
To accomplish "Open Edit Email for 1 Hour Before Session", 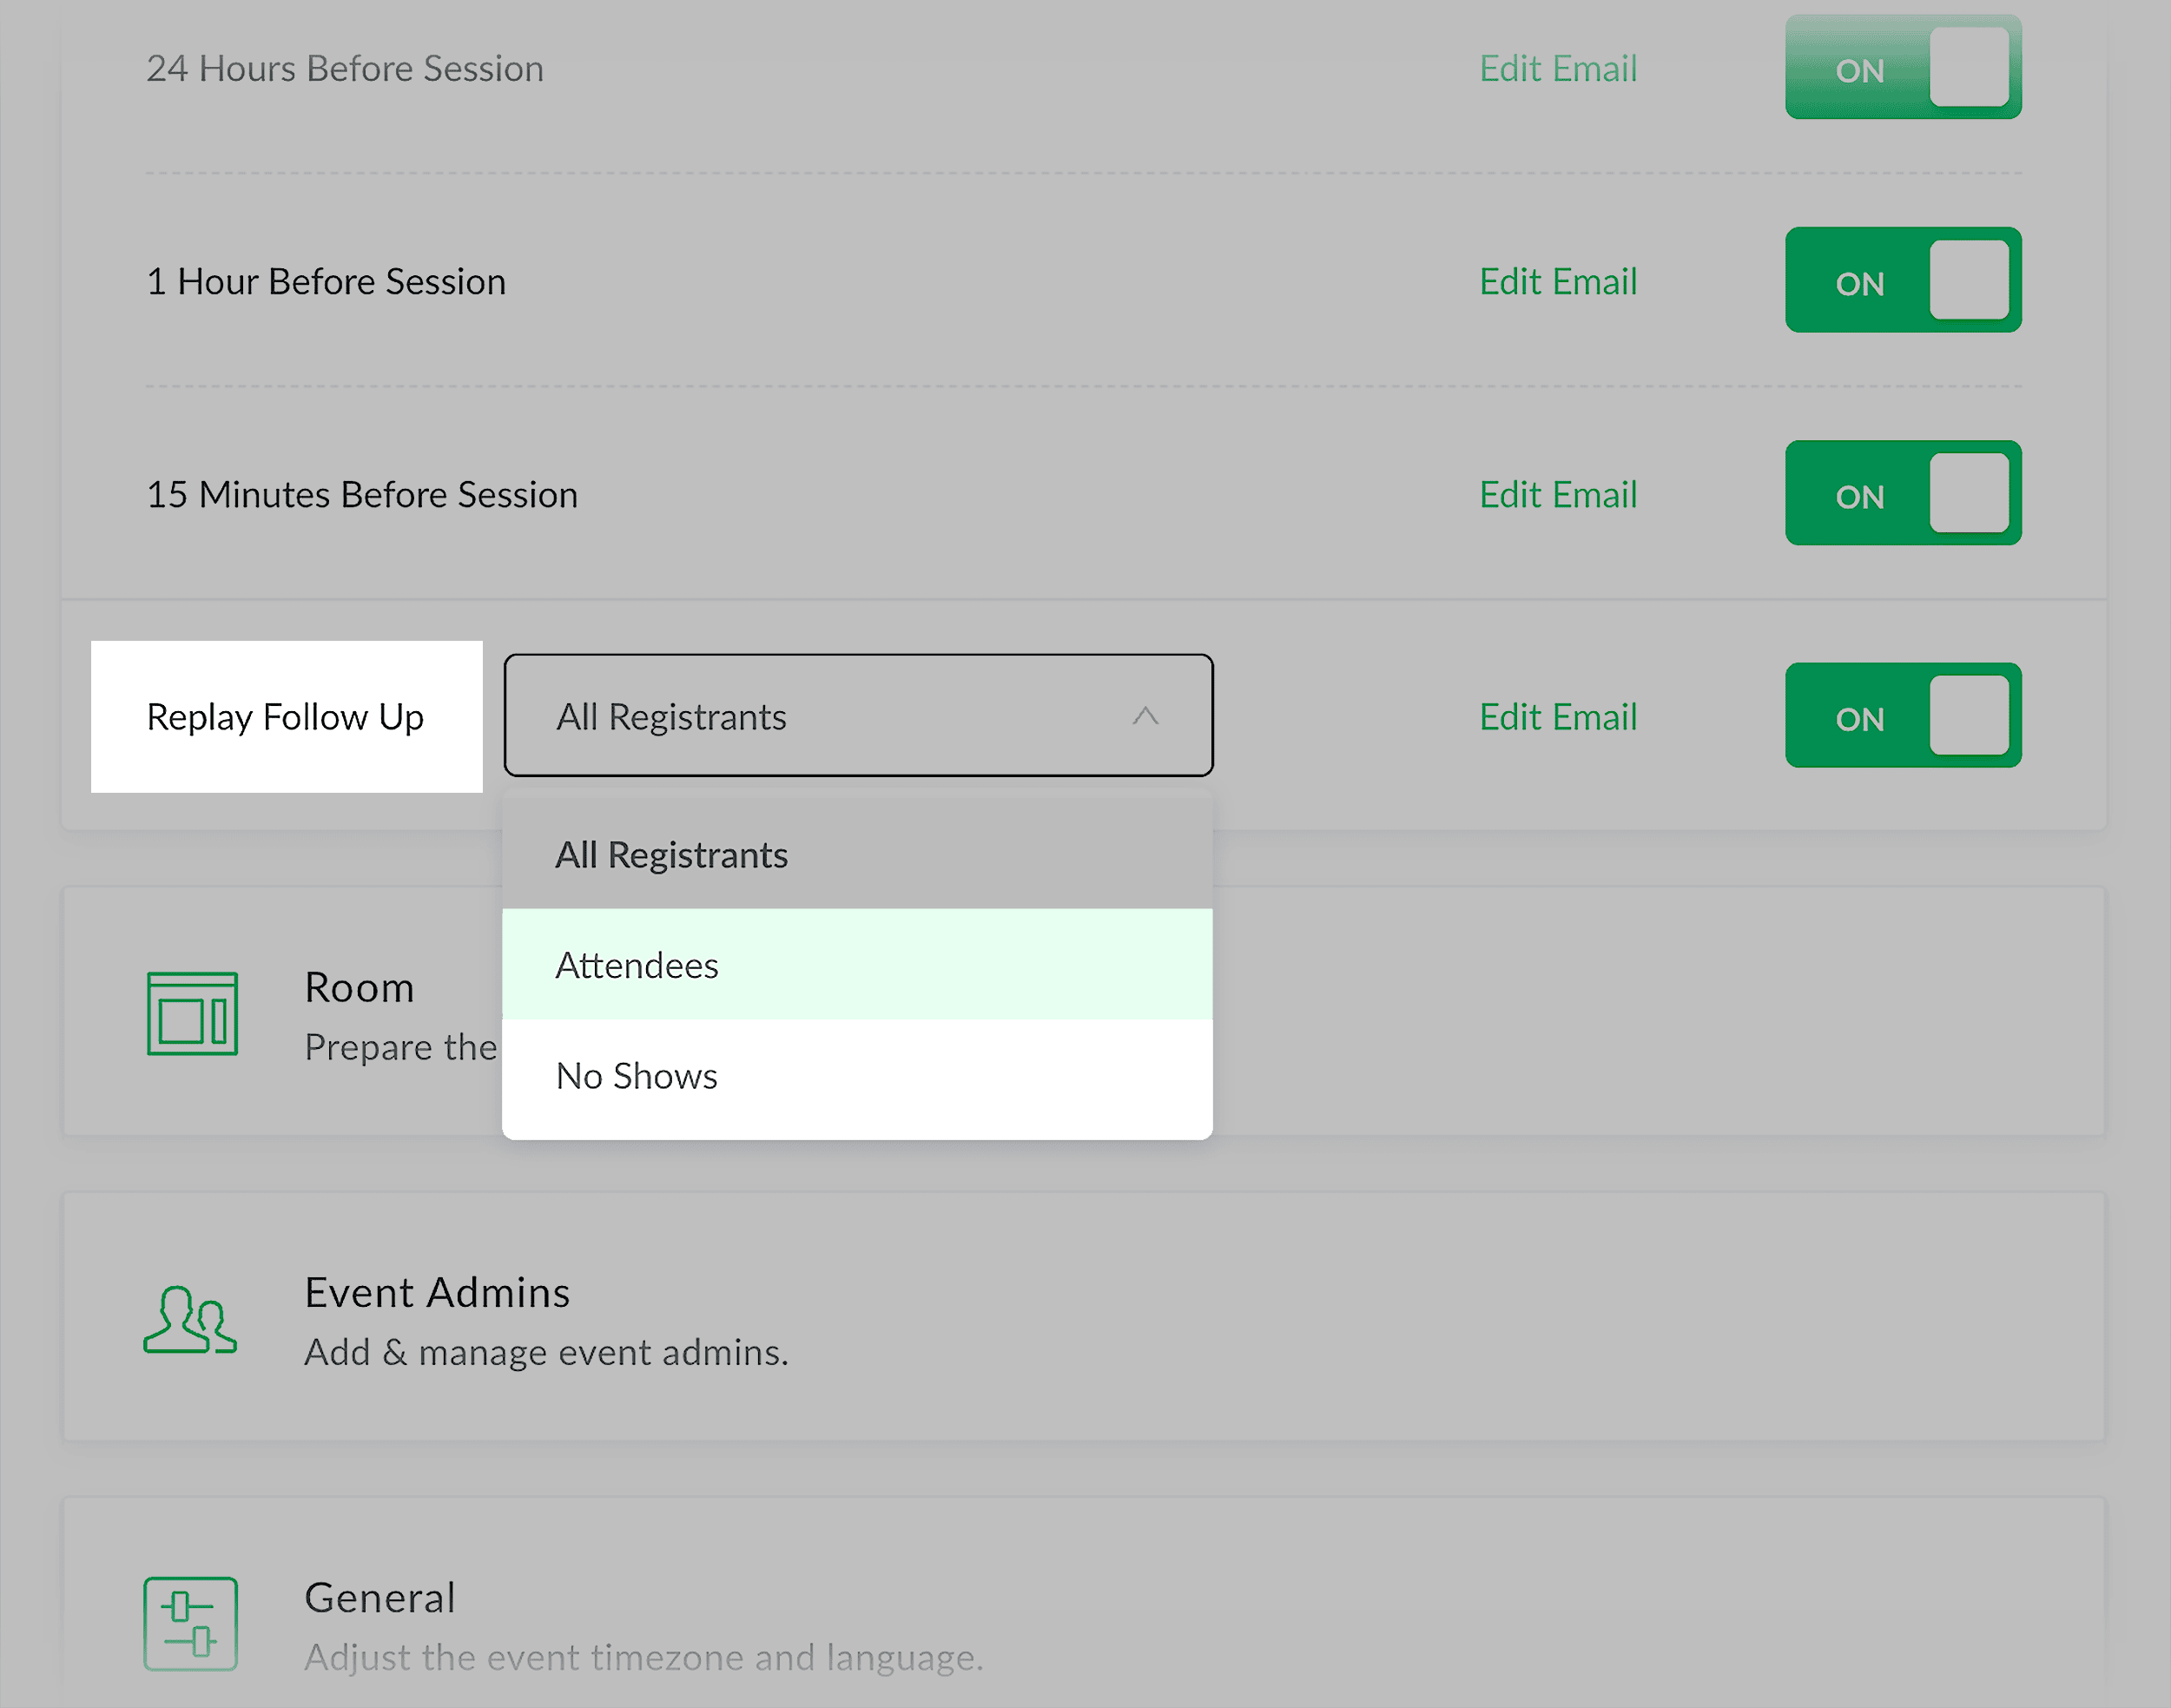I will (x=1557, y=281).
